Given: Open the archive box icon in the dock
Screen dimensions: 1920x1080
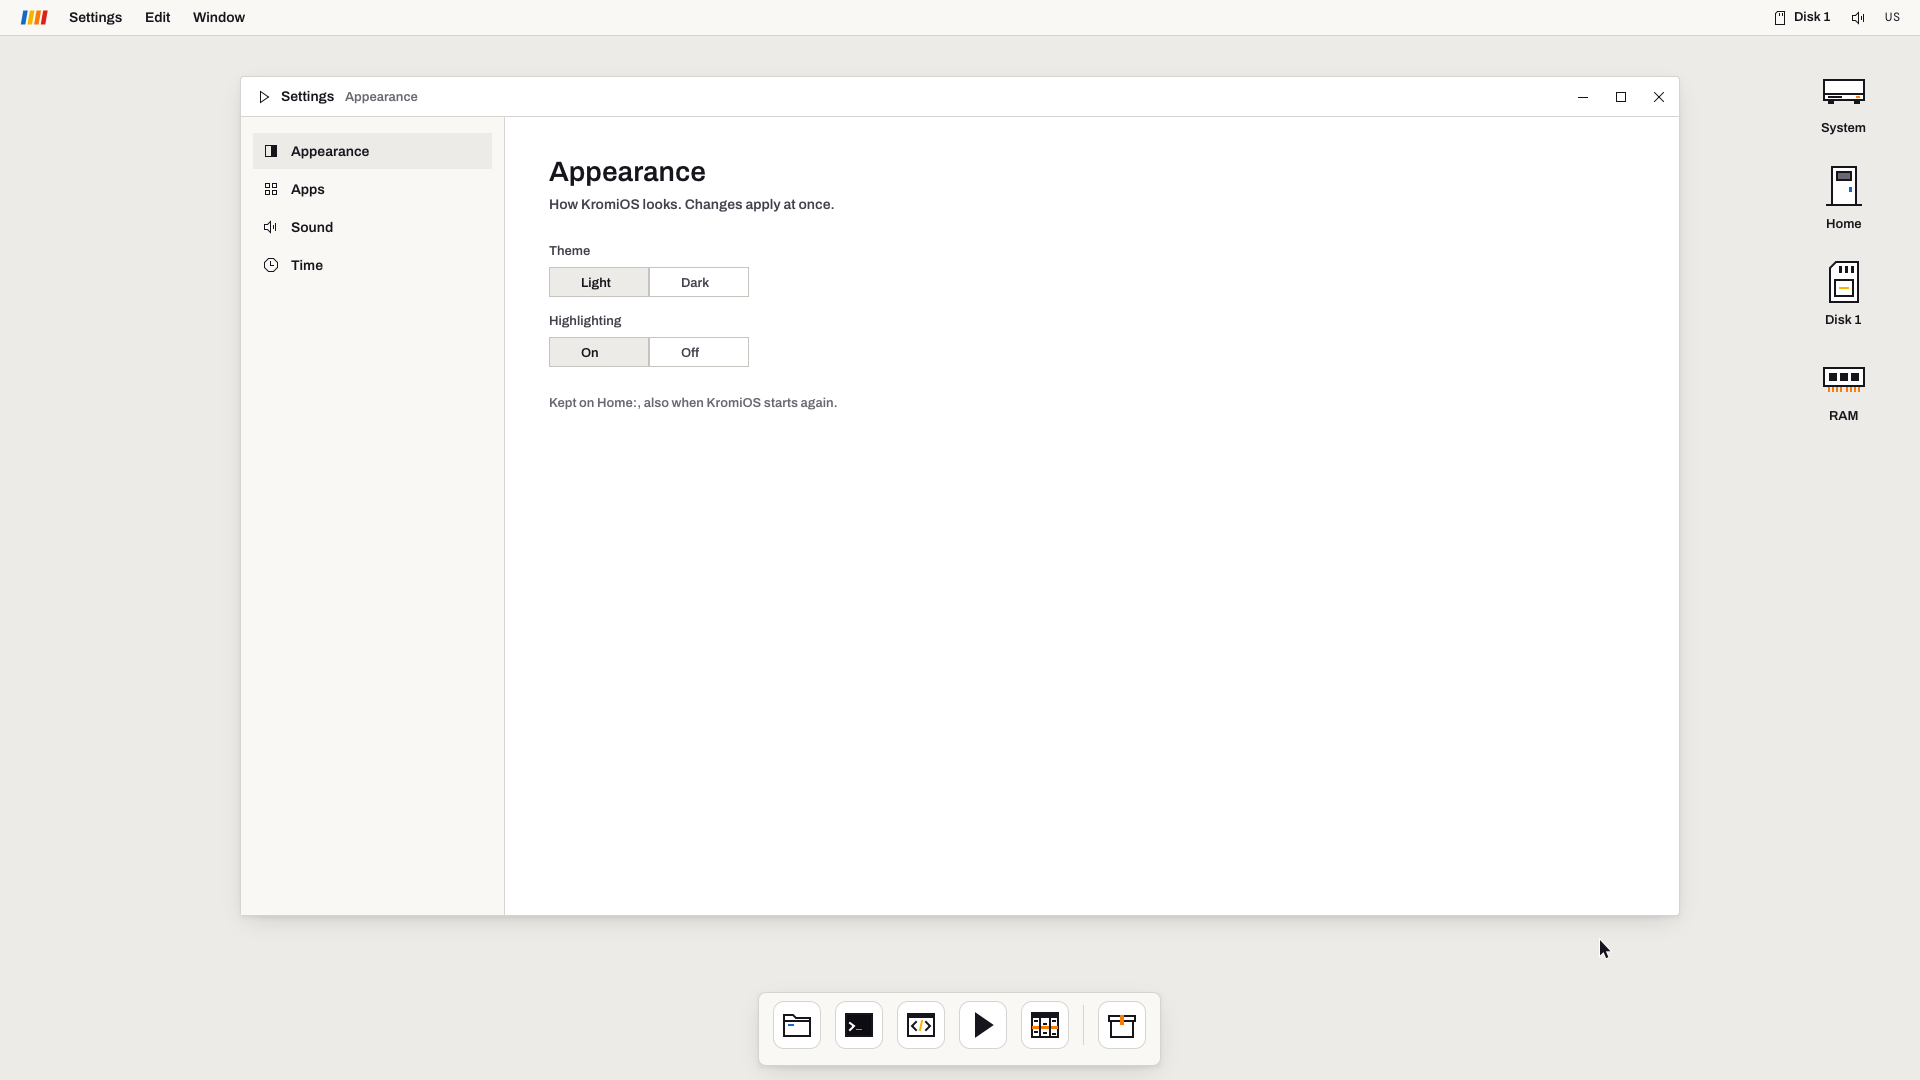Looking at the screenshot, I should tap(1122, 1025).
